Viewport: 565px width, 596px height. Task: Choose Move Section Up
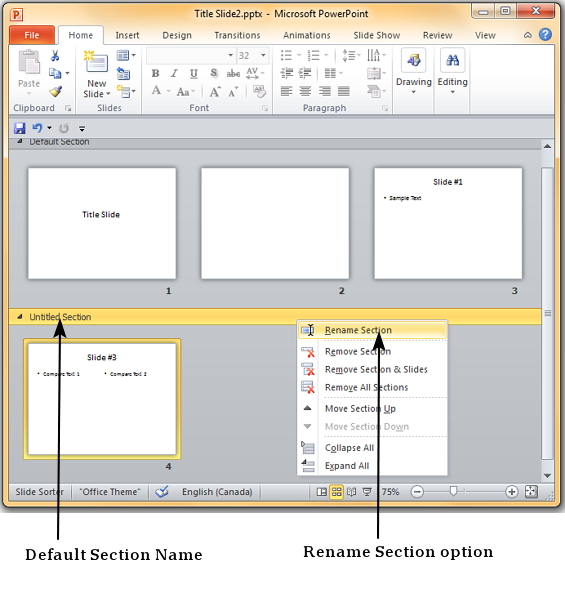(x=372, y=409)
